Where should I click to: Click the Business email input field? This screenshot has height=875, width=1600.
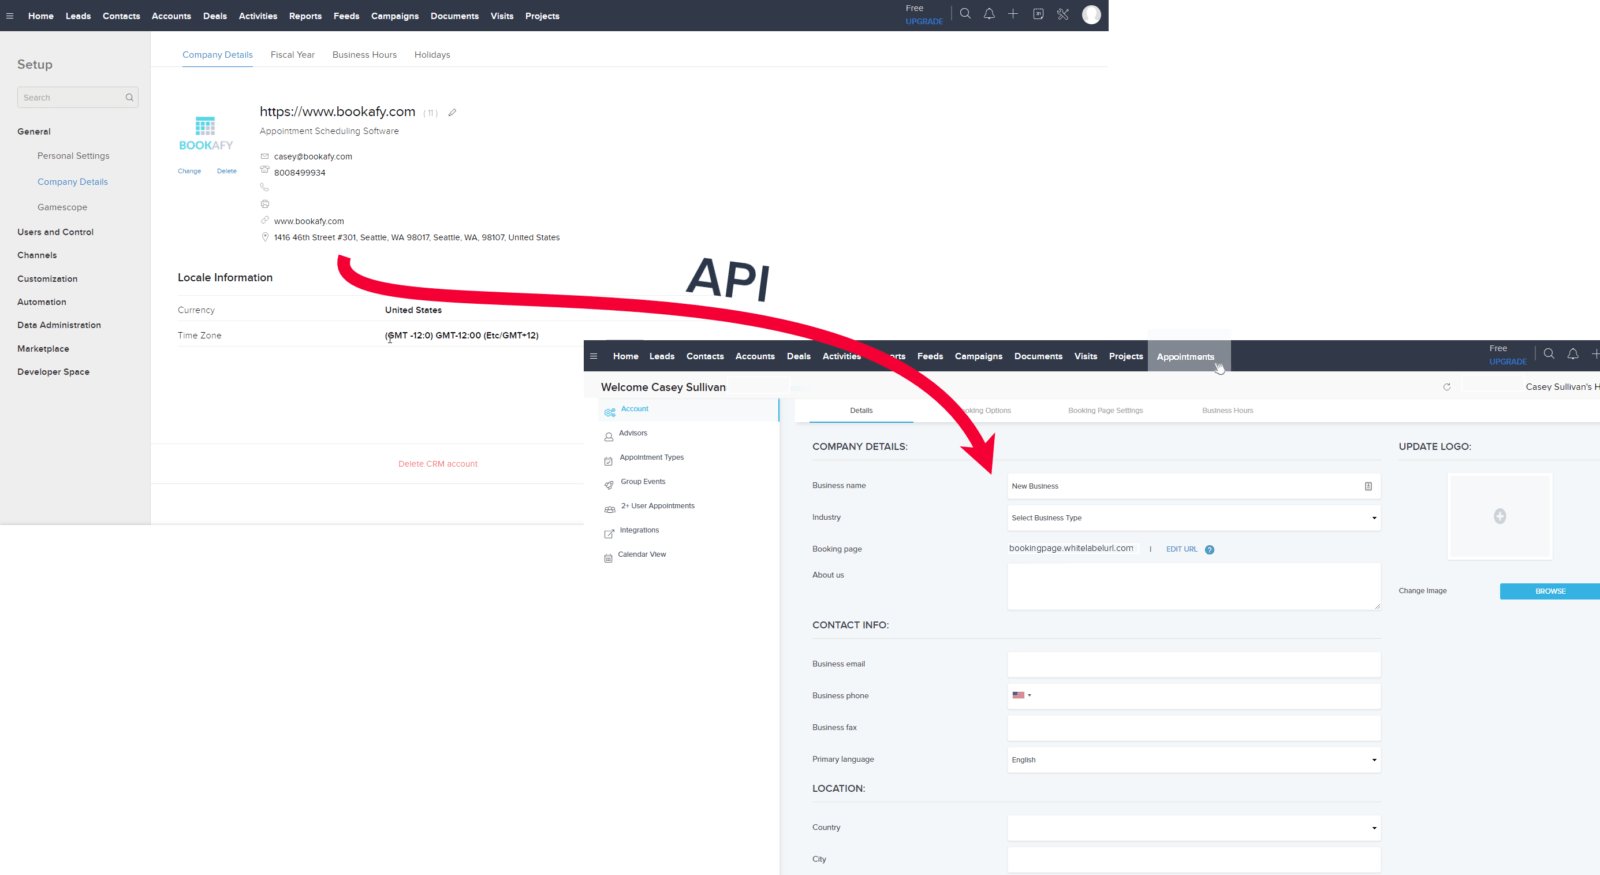(1194, 664)
